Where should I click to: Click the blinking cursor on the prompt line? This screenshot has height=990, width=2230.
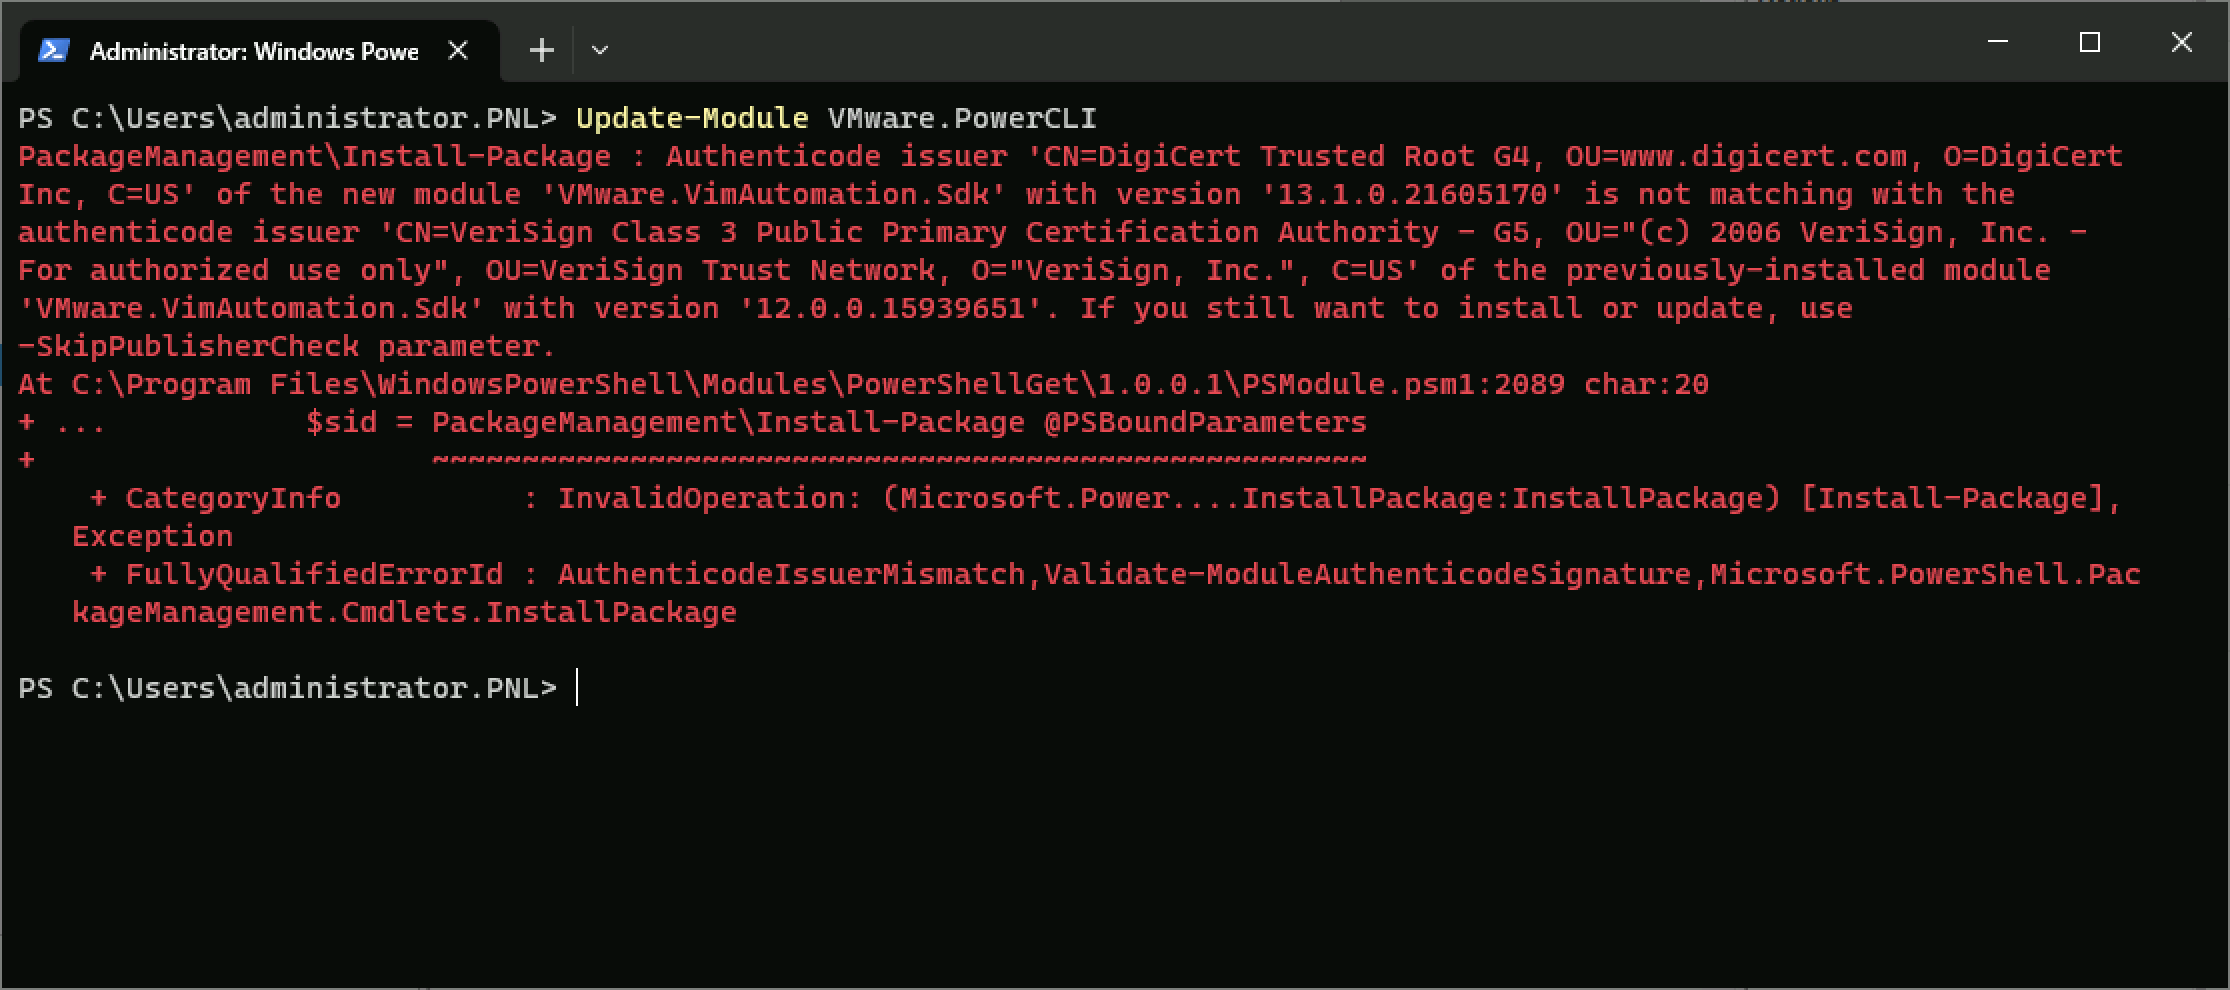pyautogui.click(x=580, y=688)
